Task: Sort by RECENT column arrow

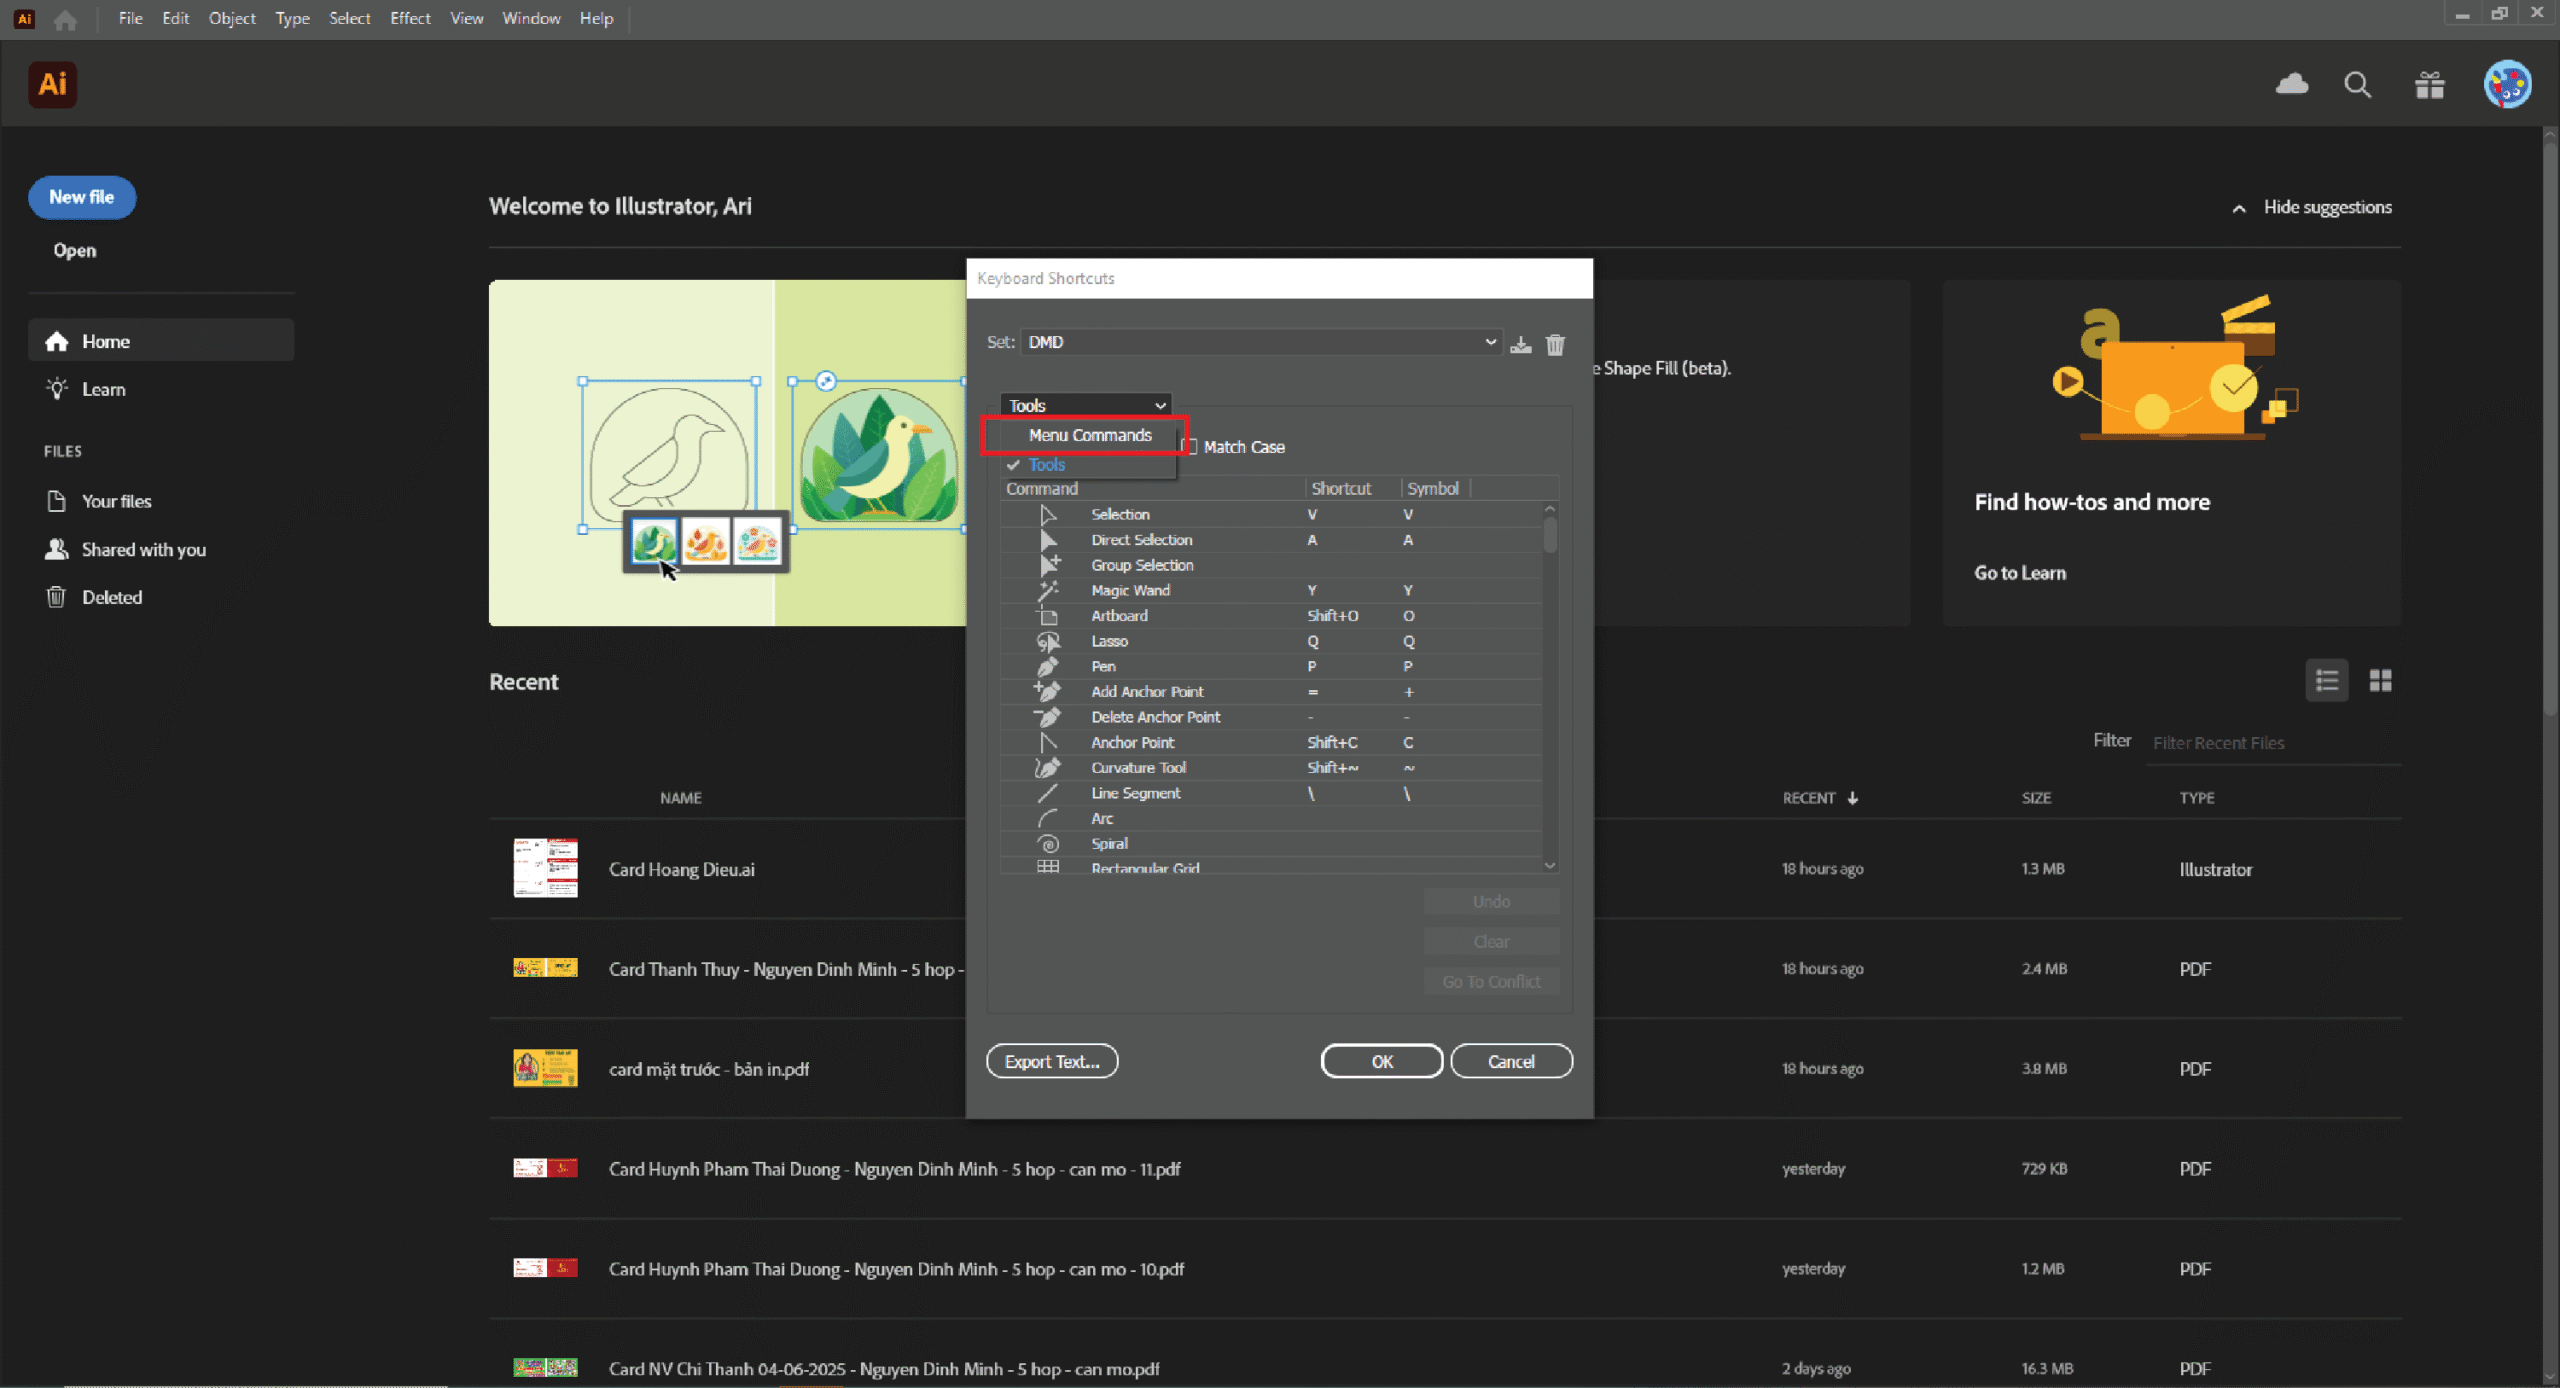Action: pos(1853,798)
